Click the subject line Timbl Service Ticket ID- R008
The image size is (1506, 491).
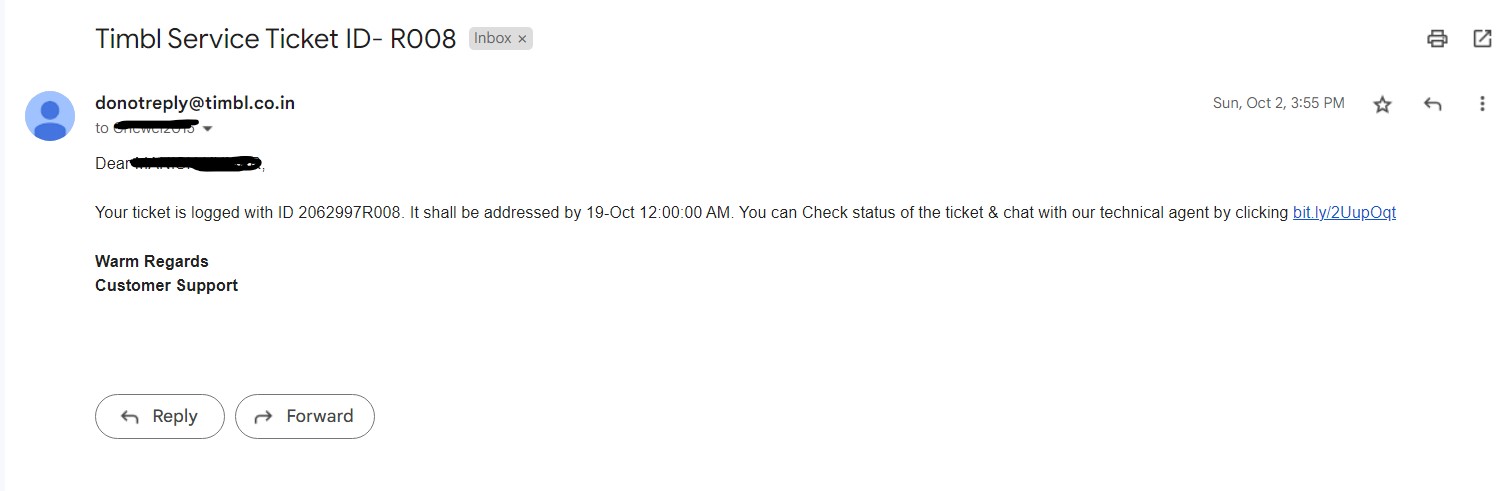(275, 39)
